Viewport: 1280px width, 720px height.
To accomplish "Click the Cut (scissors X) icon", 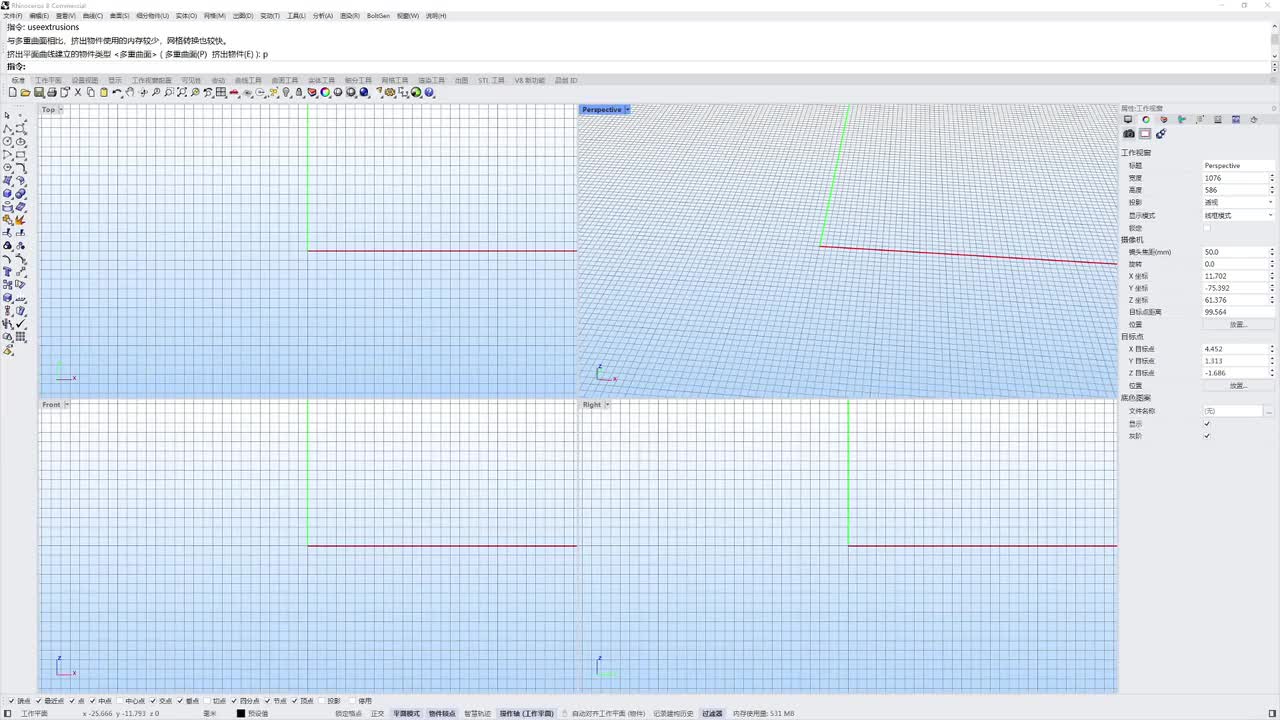I will pos(78,92).
